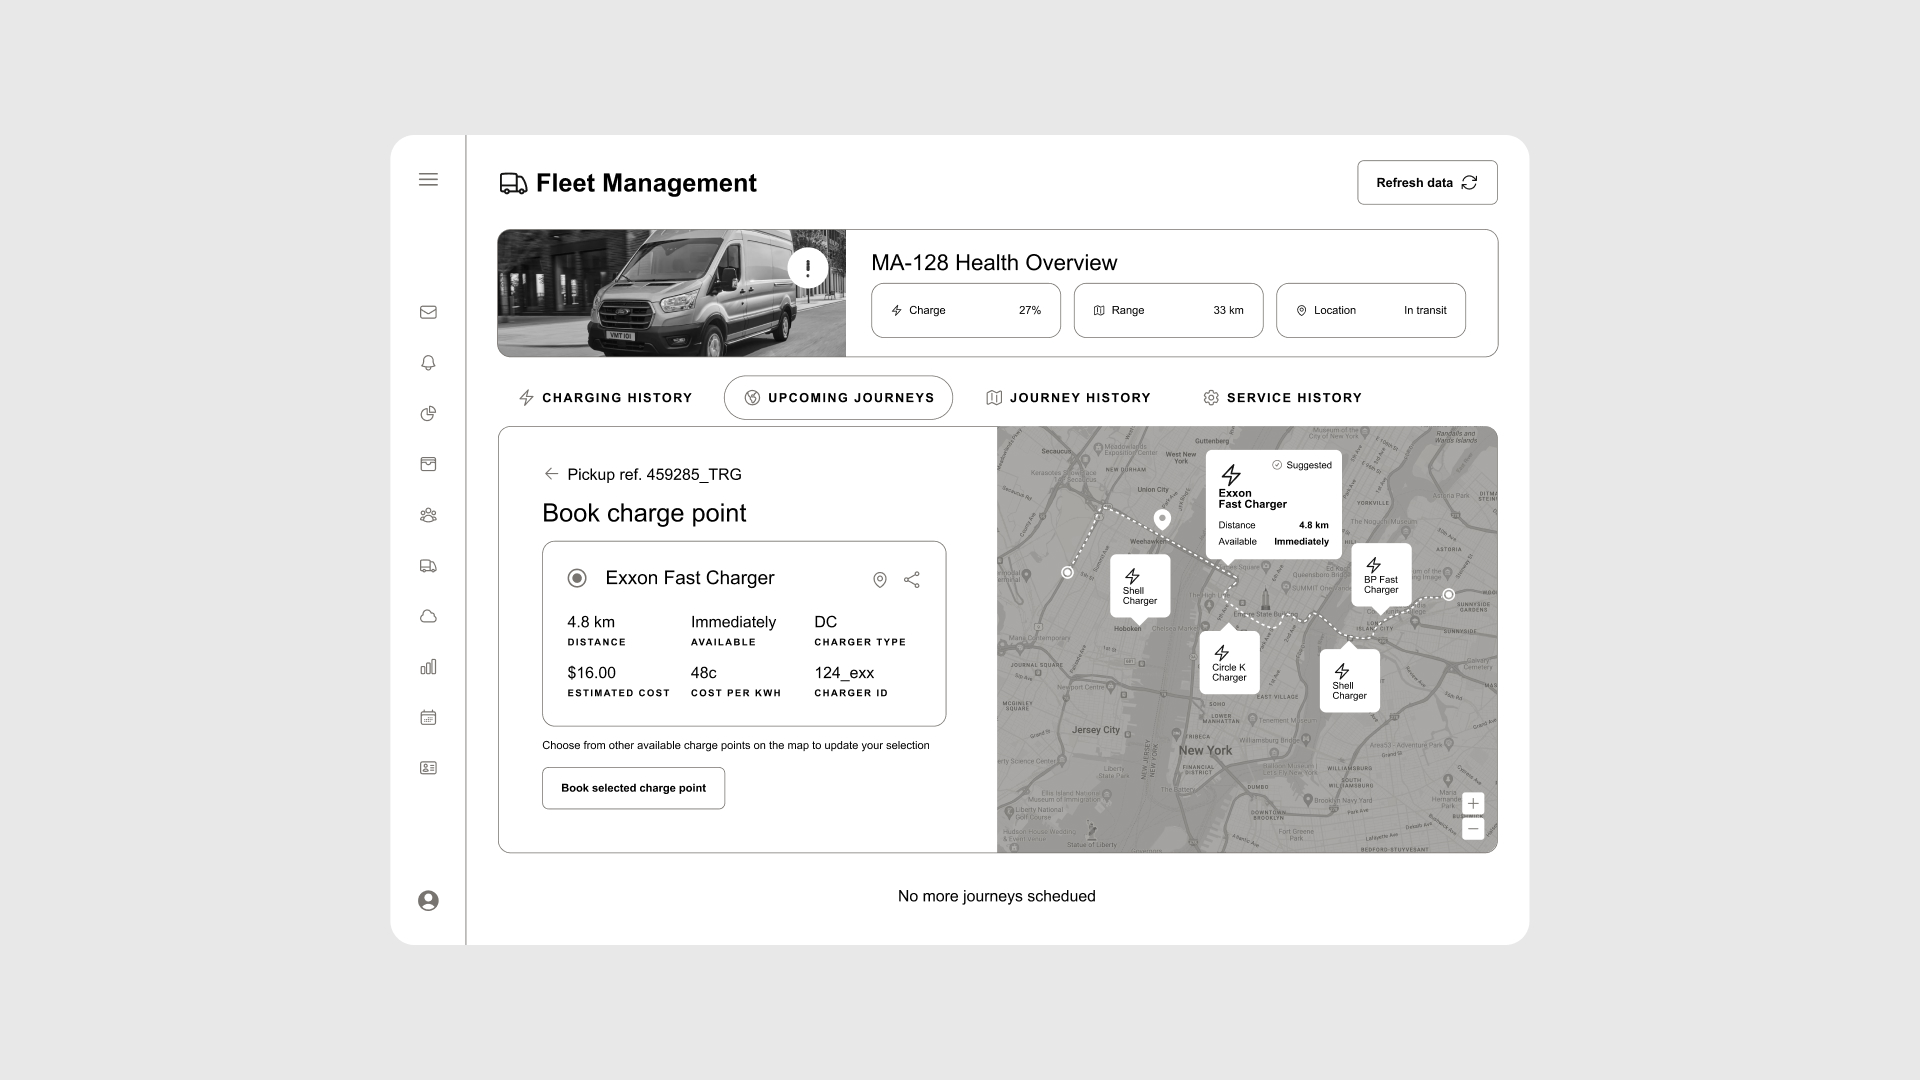This screenshot has height=1080, width=1920.
Task: Click the location pin icon next to Exxon Fast Charger
Action: point(880,580)
